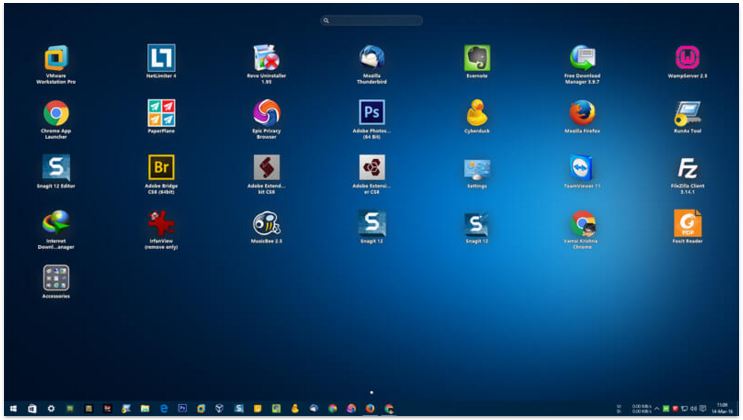Screen dimensions: 743x420
Task: Open the Store icon on taskbar
Action: 32,409
